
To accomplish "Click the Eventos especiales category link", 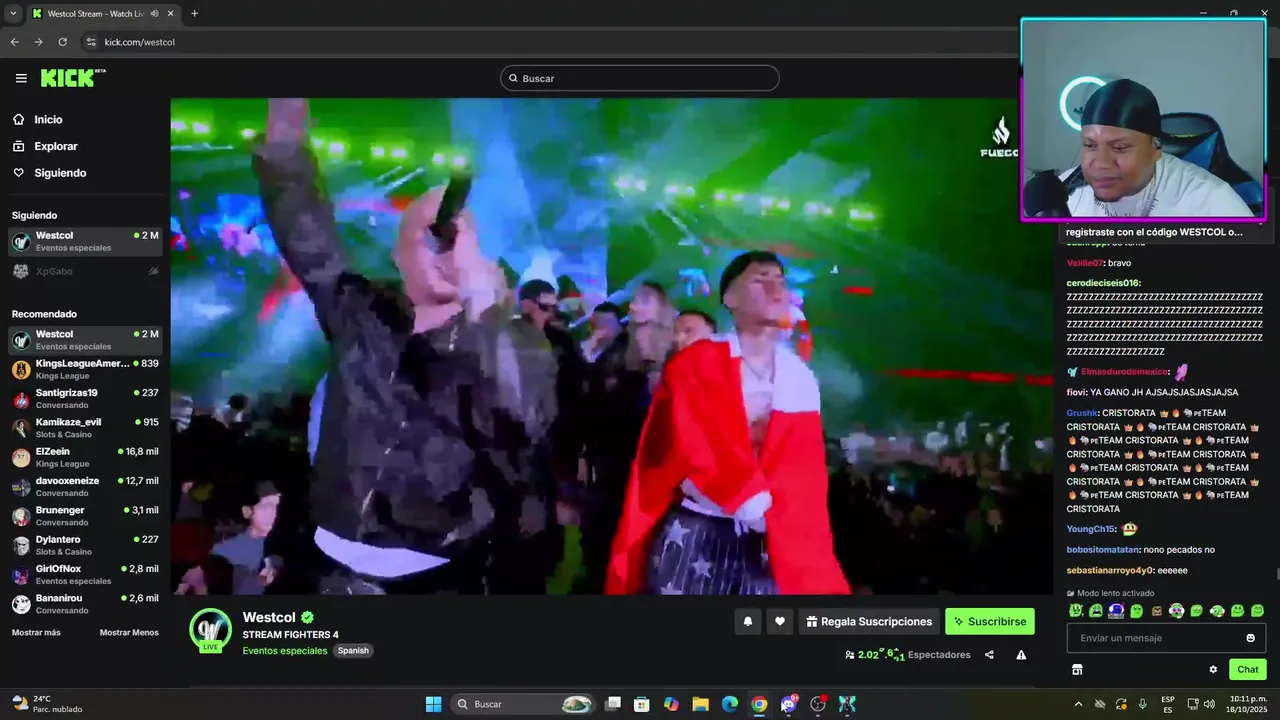I will (285, 650).
